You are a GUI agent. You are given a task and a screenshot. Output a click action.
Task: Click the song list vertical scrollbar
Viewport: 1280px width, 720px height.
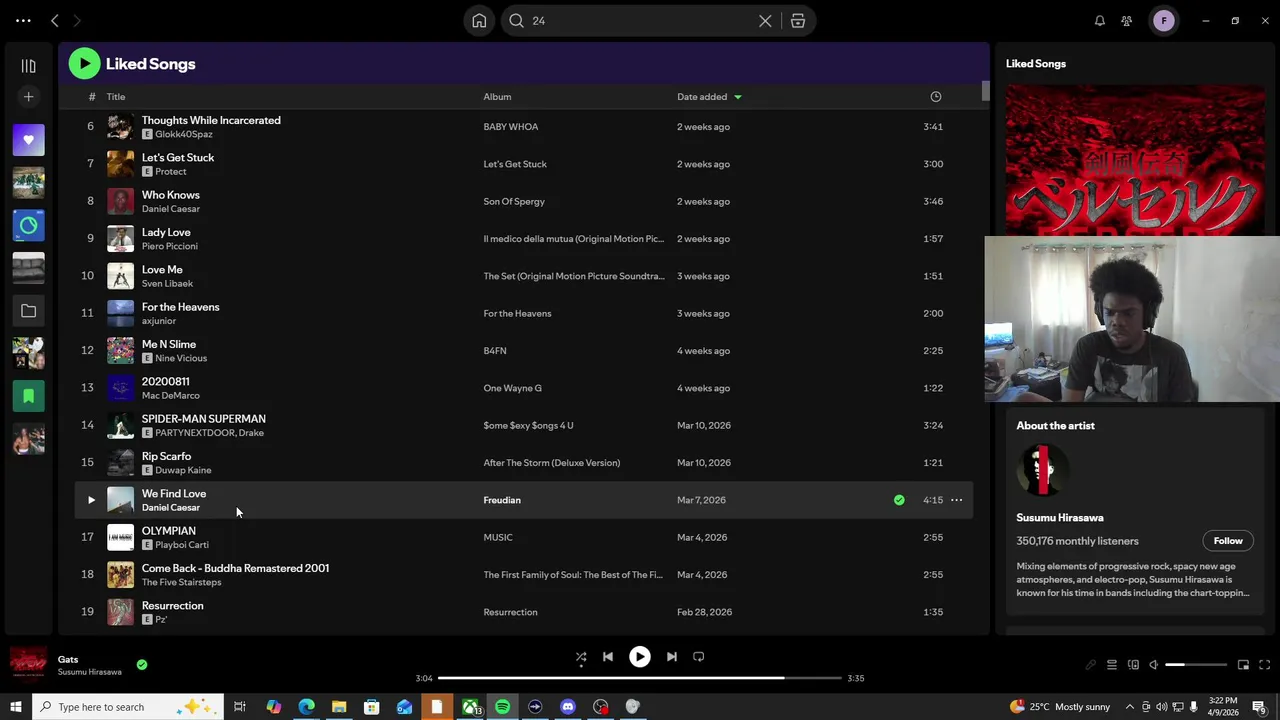pos(985,91)
